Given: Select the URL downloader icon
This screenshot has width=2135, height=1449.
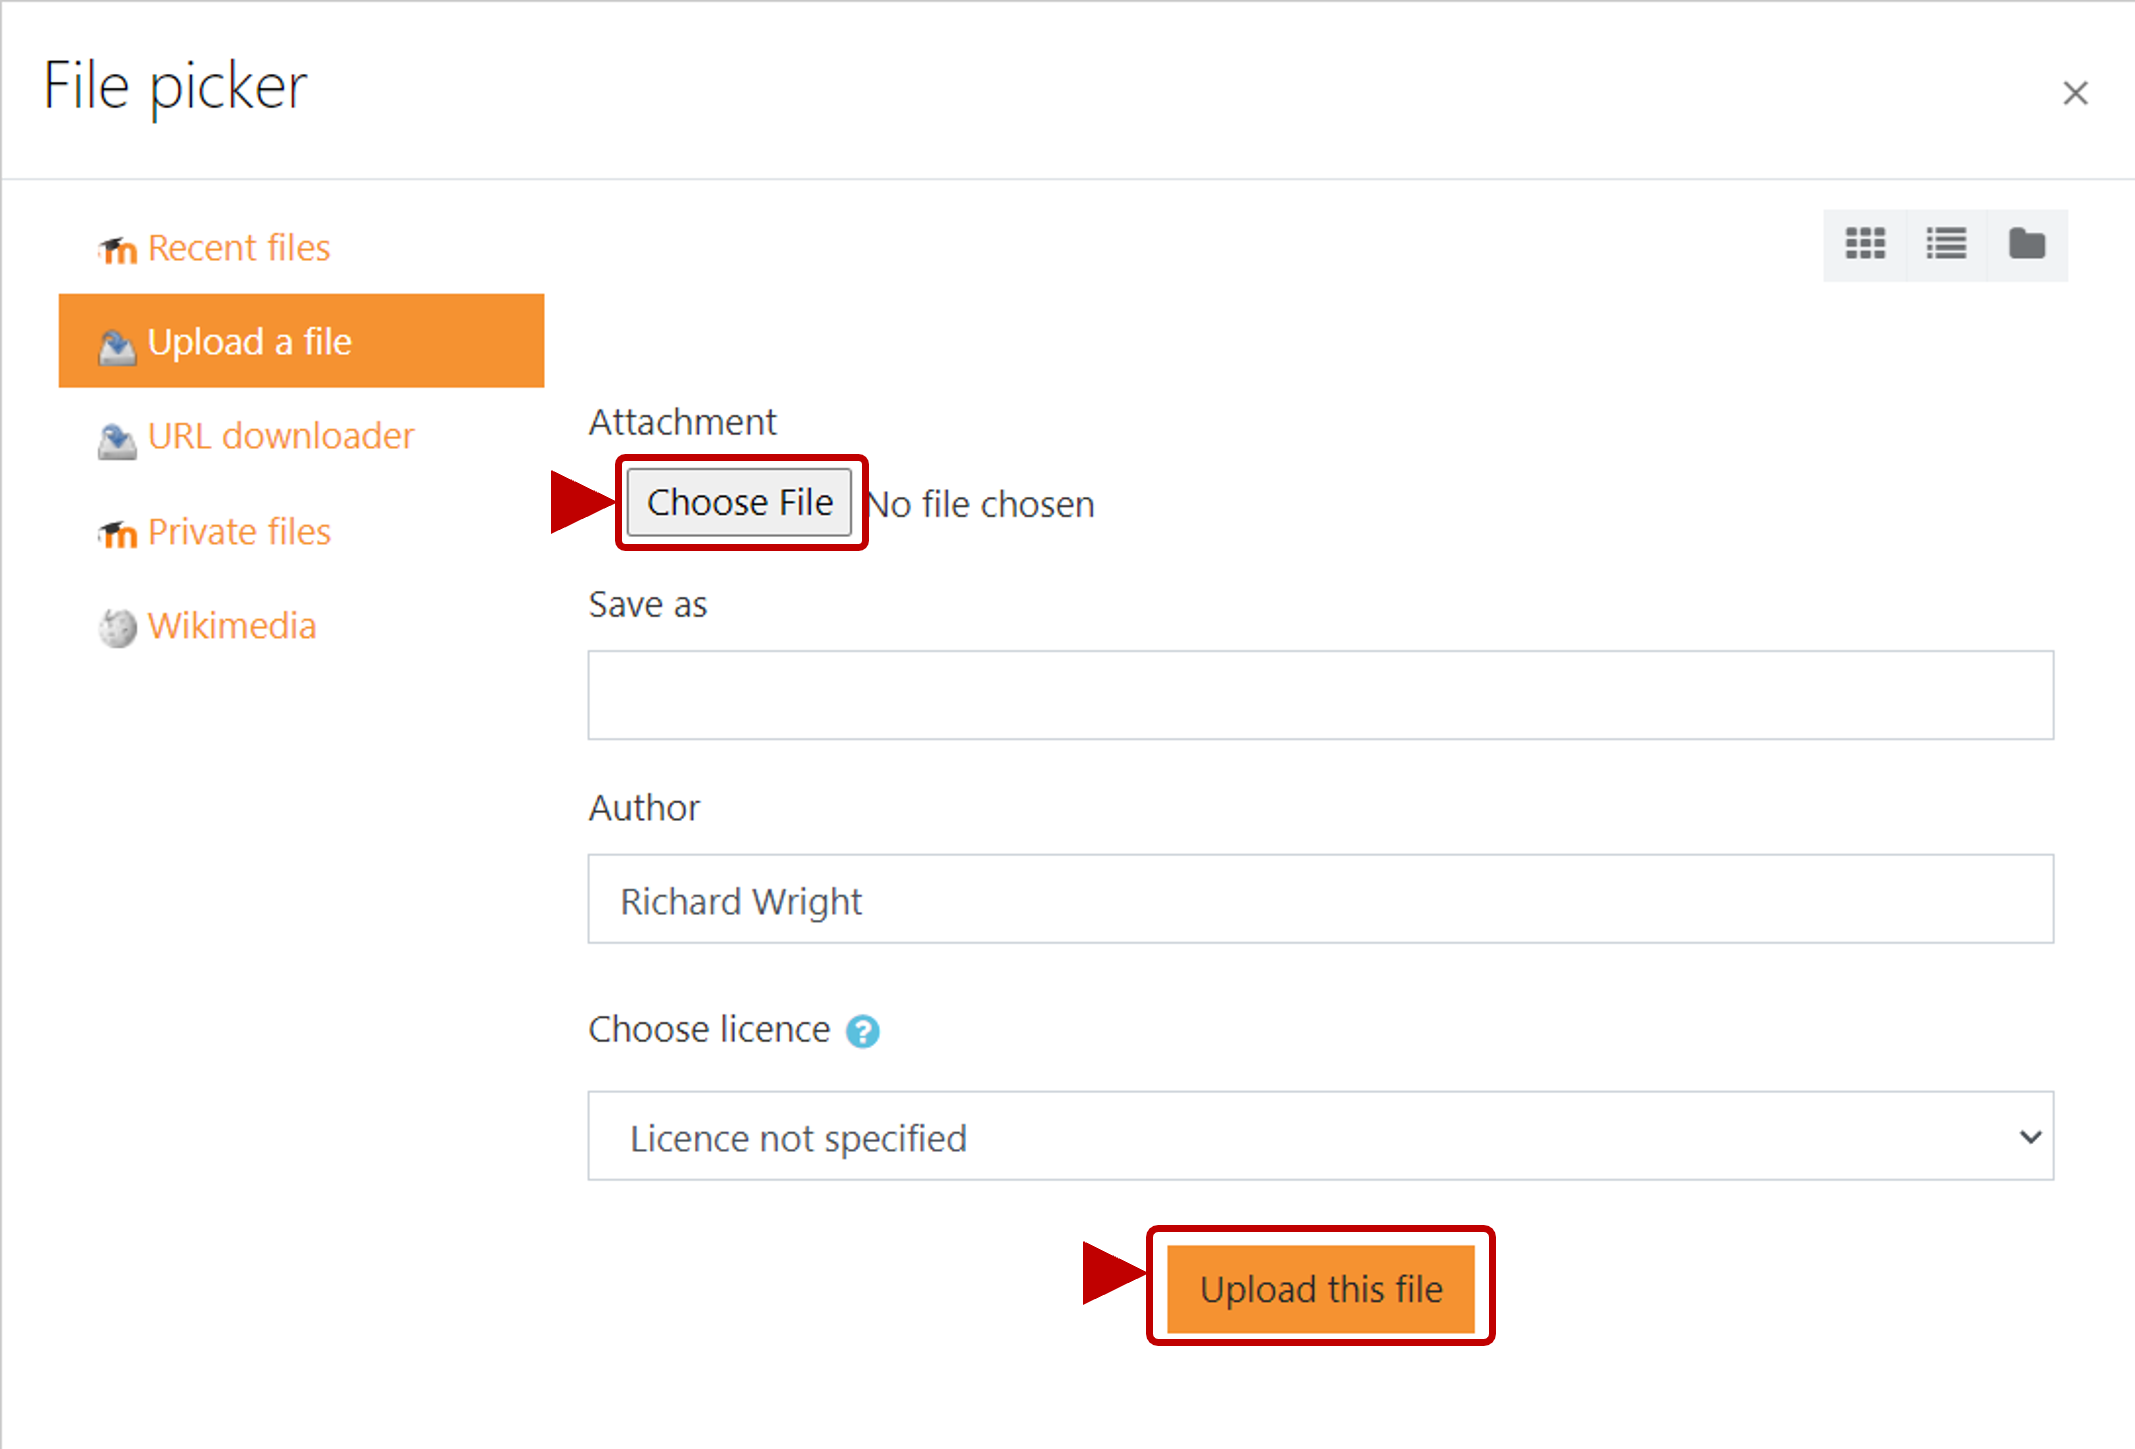Looking at the screenshot, I should (116, 438).
